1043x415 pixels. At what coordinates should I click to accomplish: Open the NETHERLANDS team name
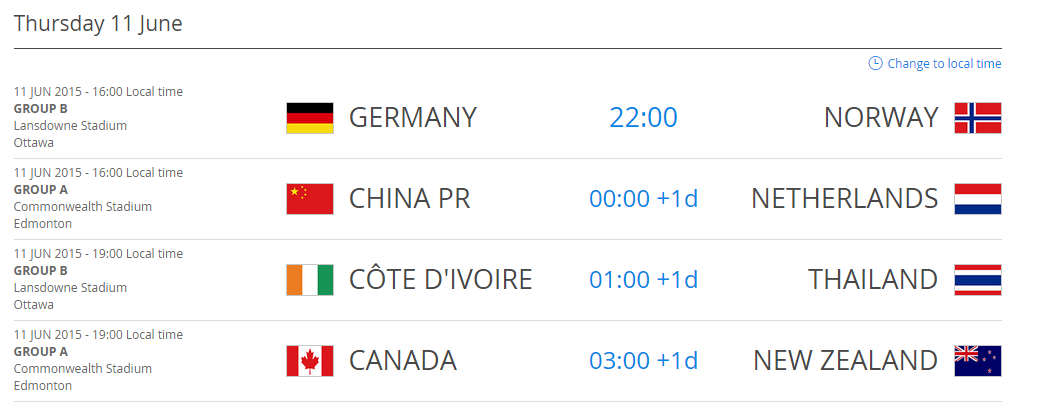tap(845, 199)
